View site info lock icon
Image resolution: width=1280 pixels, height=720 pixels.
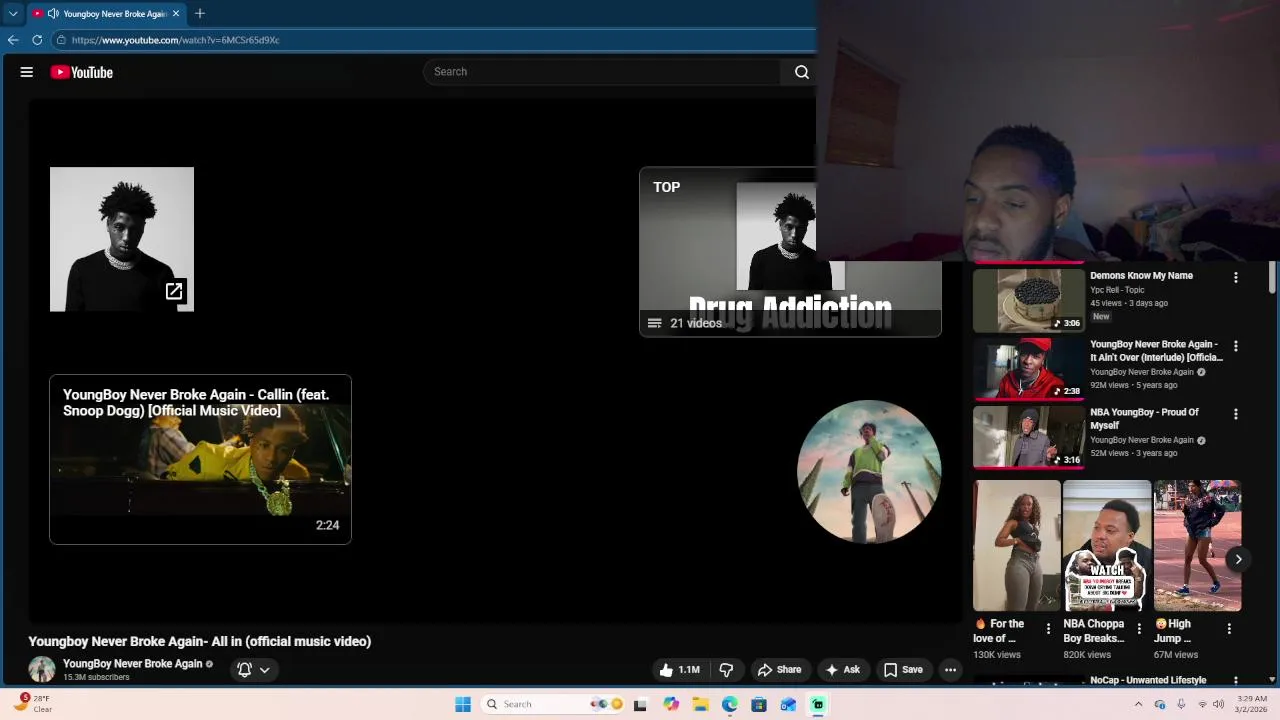[61, 40]
